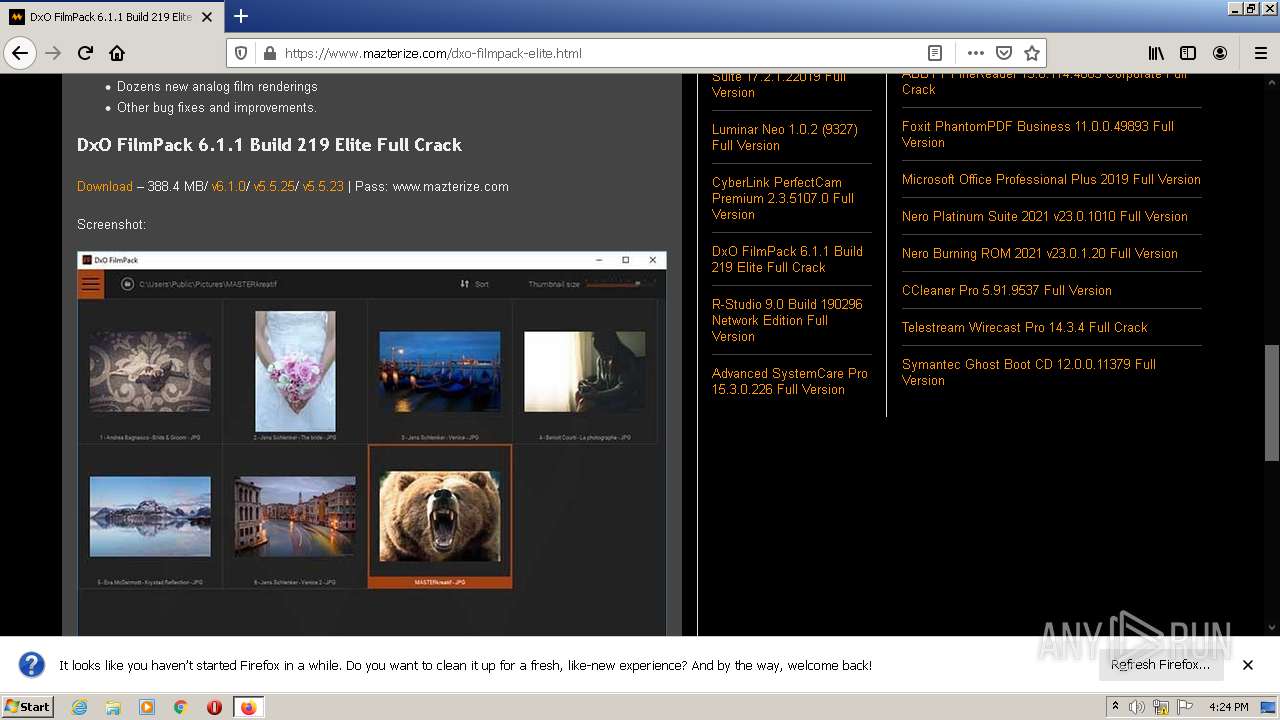Screen dimensions: 1280x720
Task: Open Foxit PhantomPDF Business link
Action: (x=1038, y=134)
